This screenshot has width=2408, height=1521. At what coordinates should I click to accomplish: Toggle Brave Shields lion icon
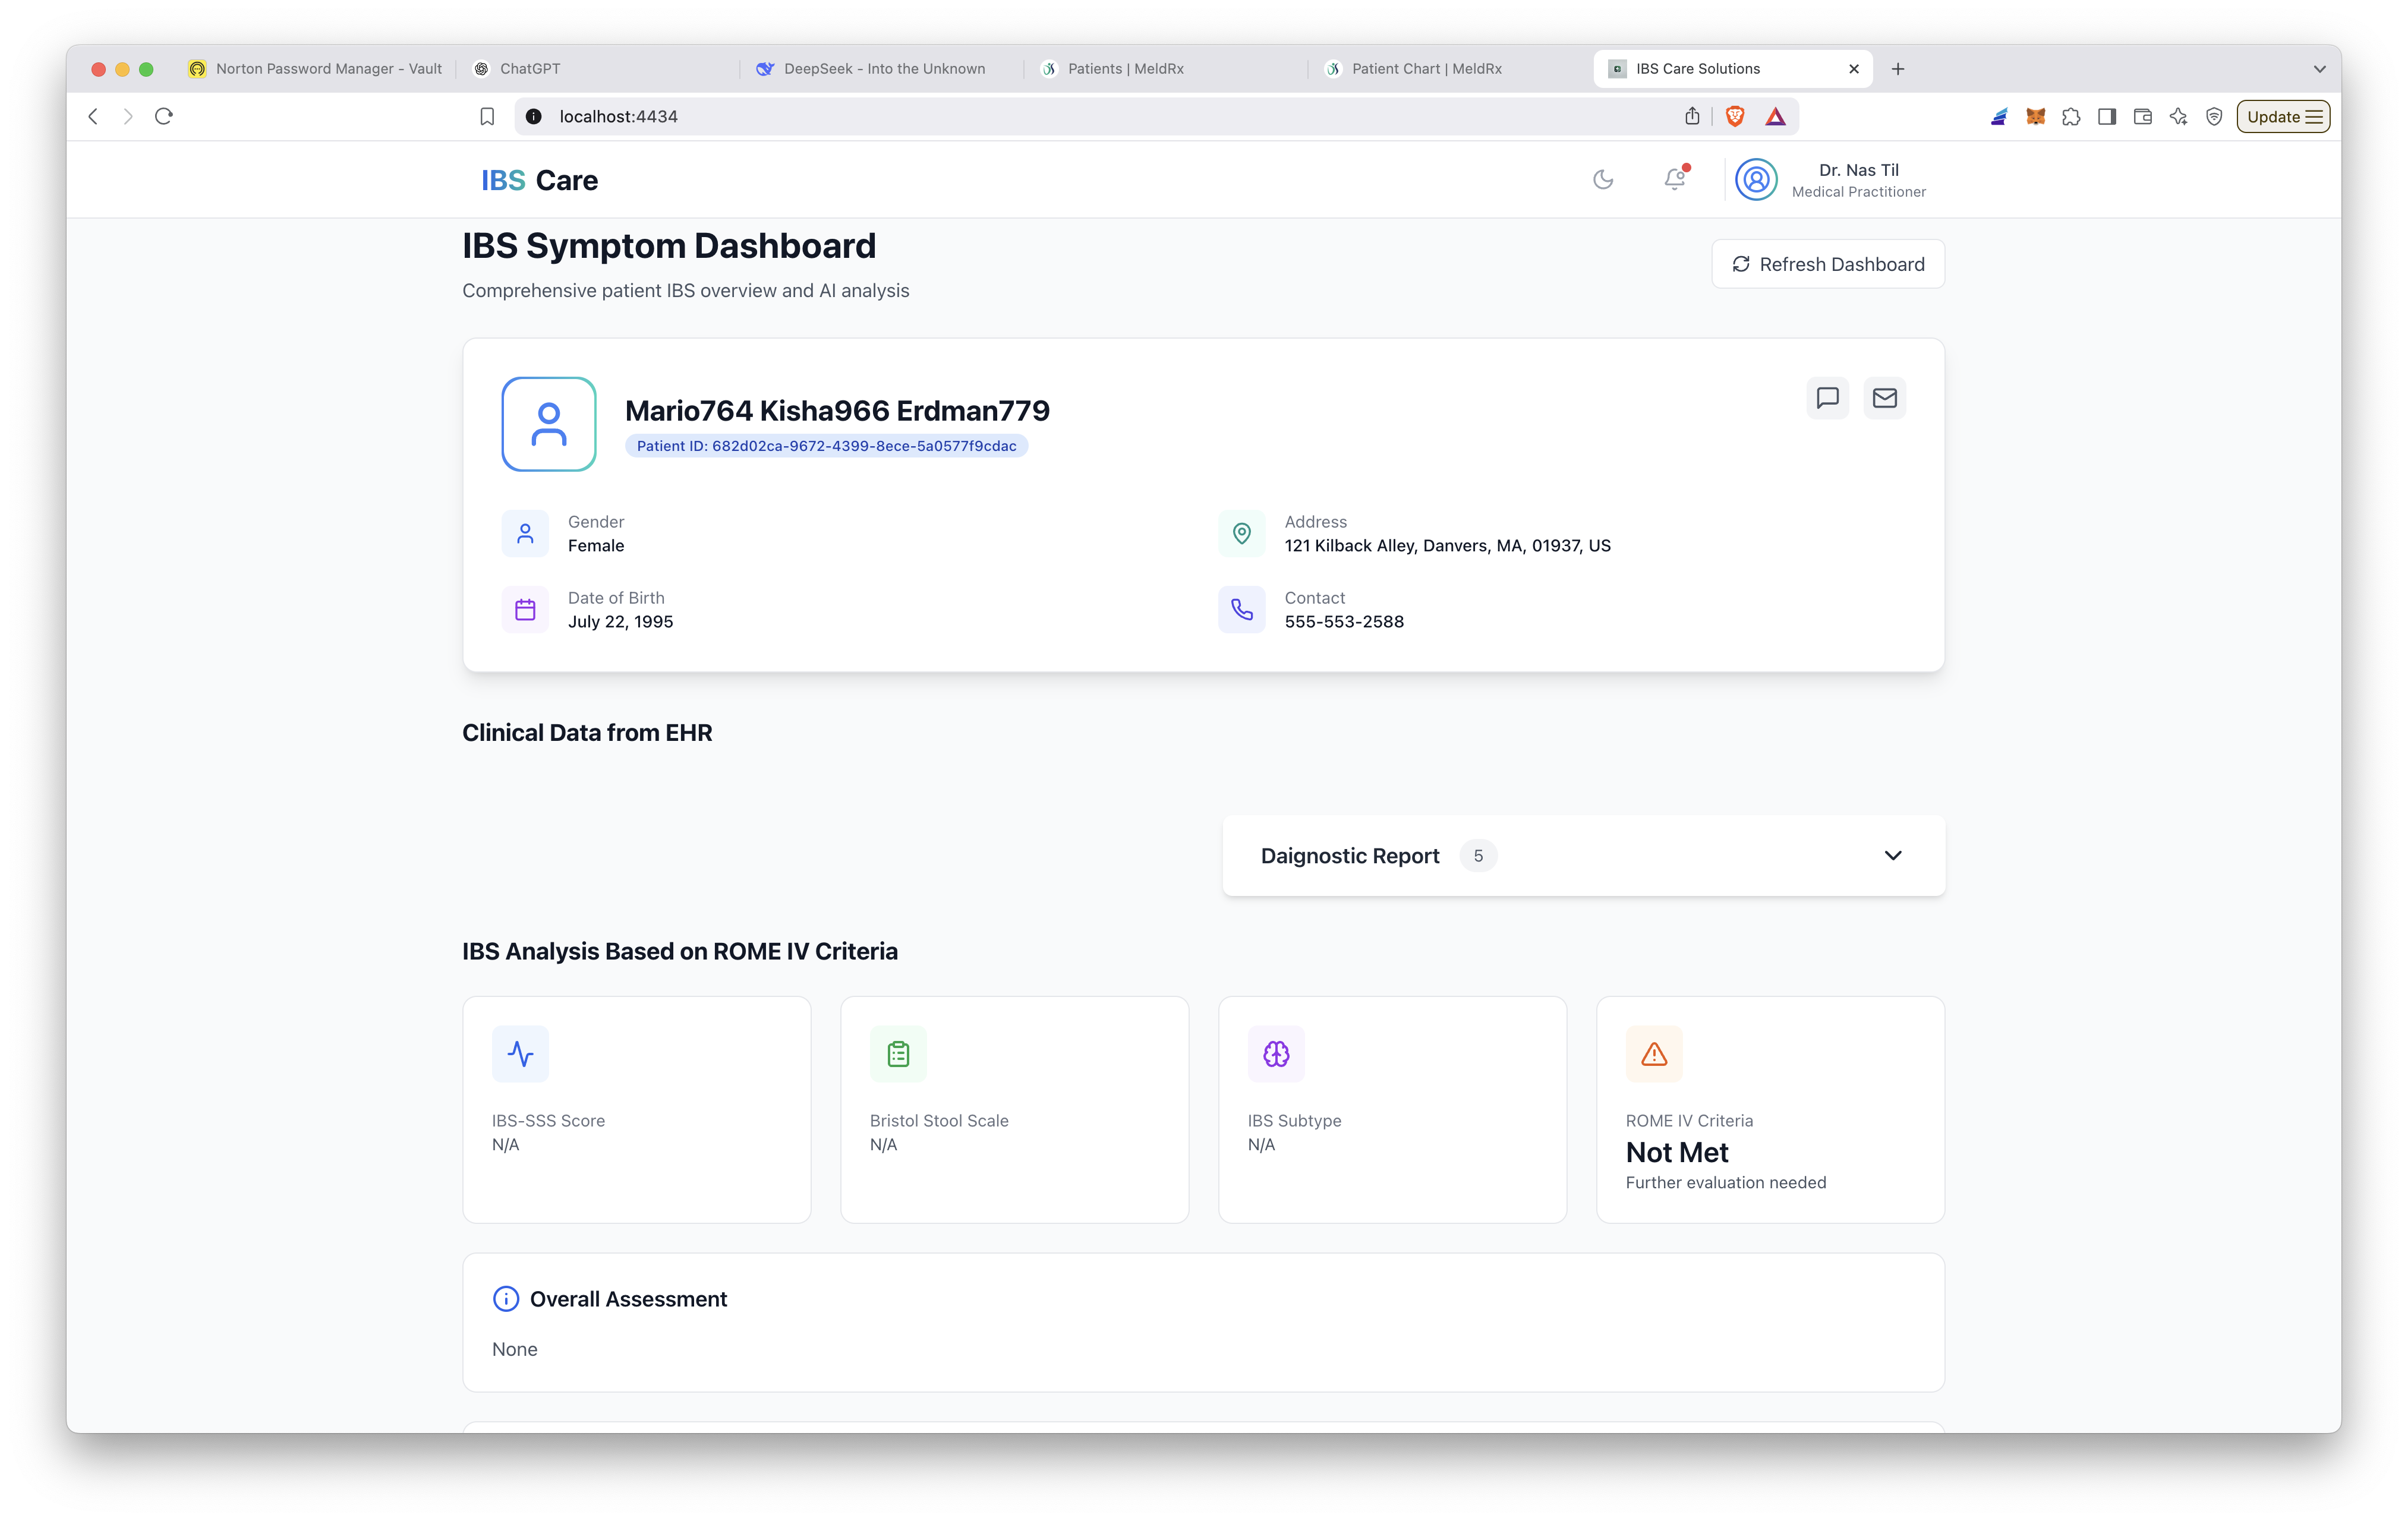pos(1735,117)
